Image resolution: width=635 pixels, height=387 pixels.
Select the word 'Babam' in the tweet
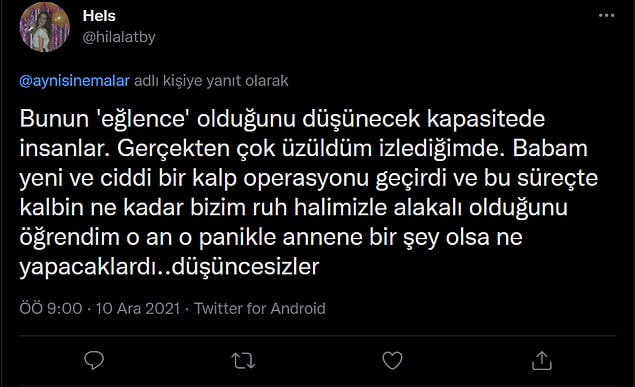550,148
